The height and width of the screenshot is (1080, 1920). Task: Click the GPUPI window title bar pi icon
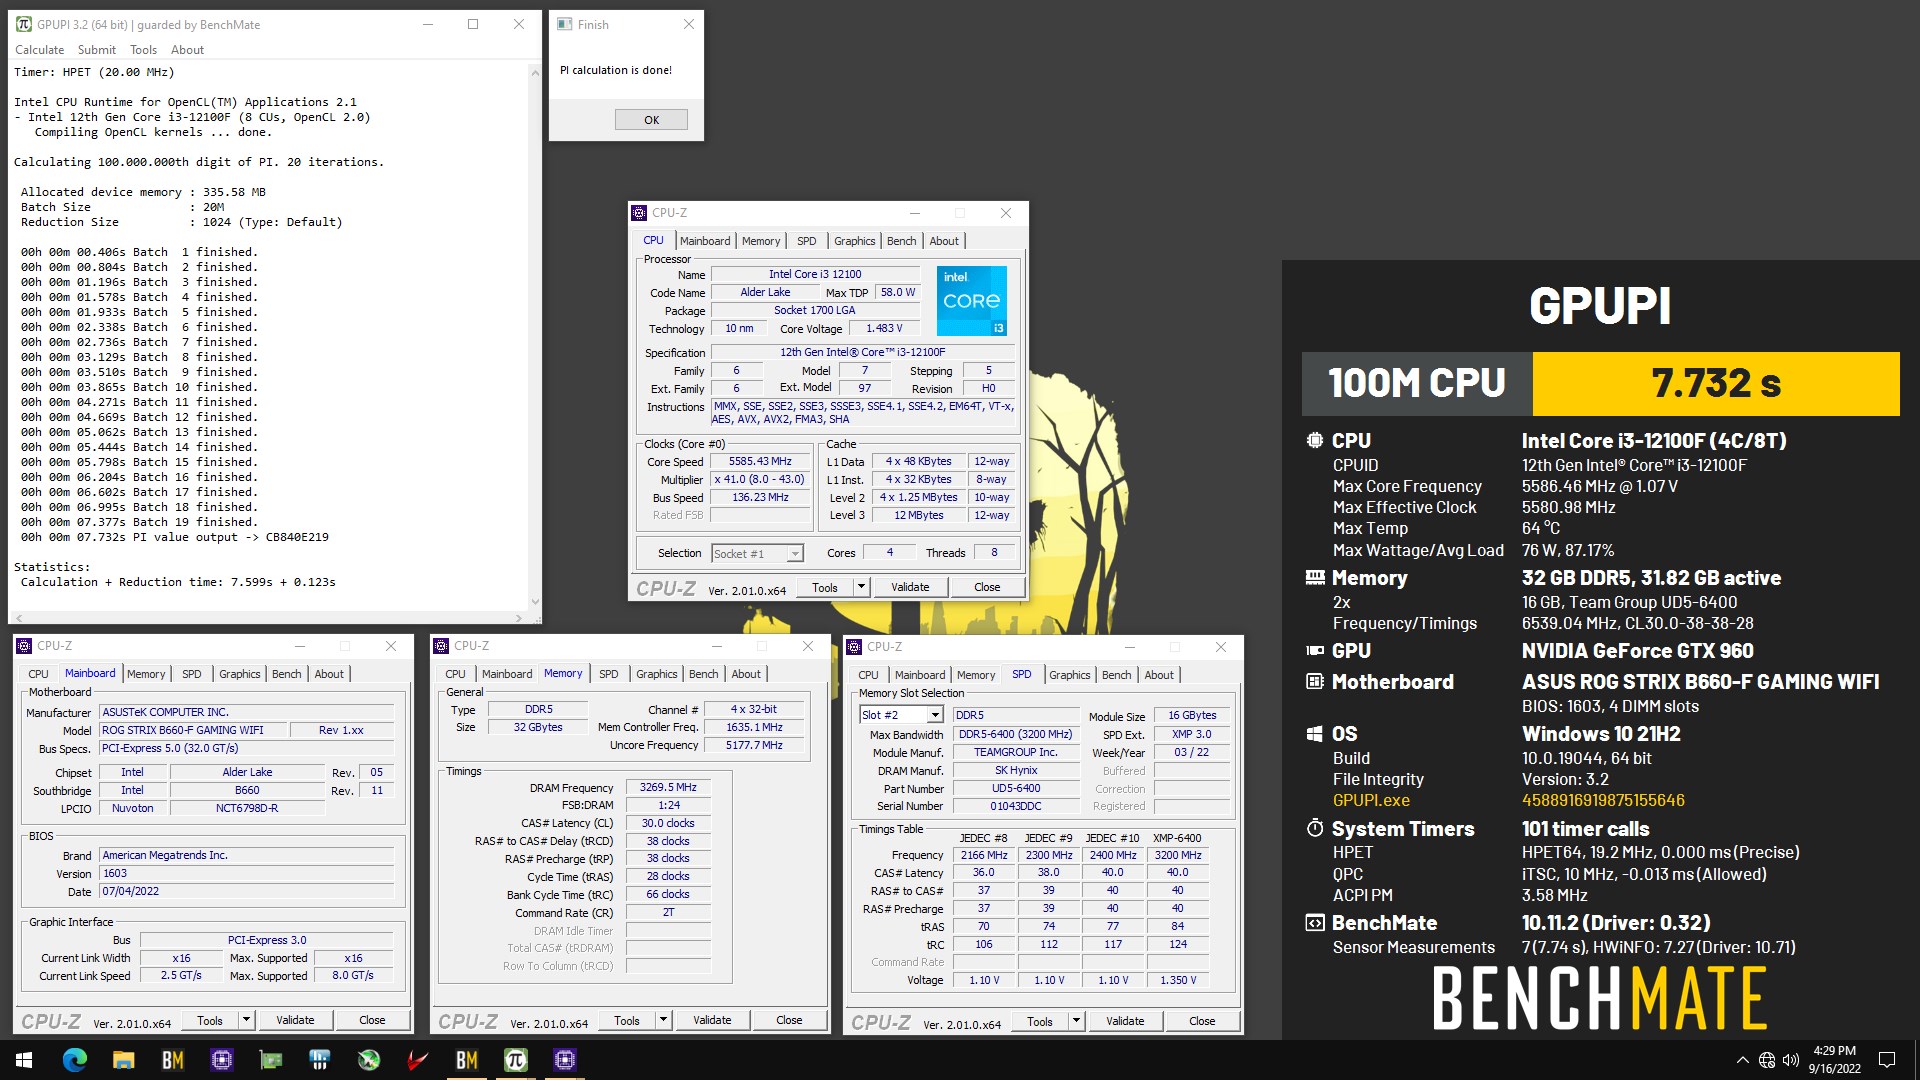[24, 24]
